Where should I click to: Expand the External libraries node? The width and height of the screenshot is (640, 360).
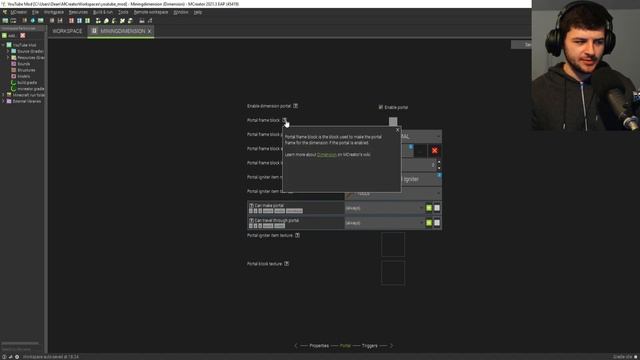tap(3, 101)
